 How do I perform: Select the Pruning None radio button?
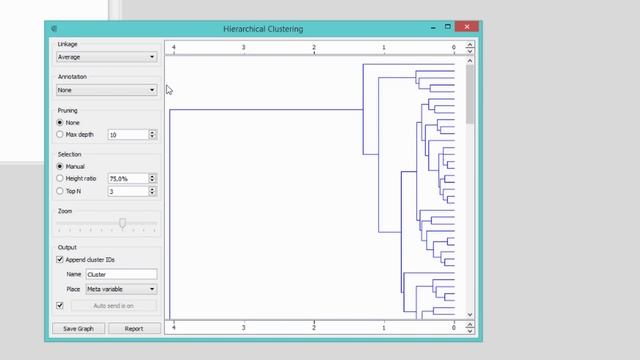point(60,122)
